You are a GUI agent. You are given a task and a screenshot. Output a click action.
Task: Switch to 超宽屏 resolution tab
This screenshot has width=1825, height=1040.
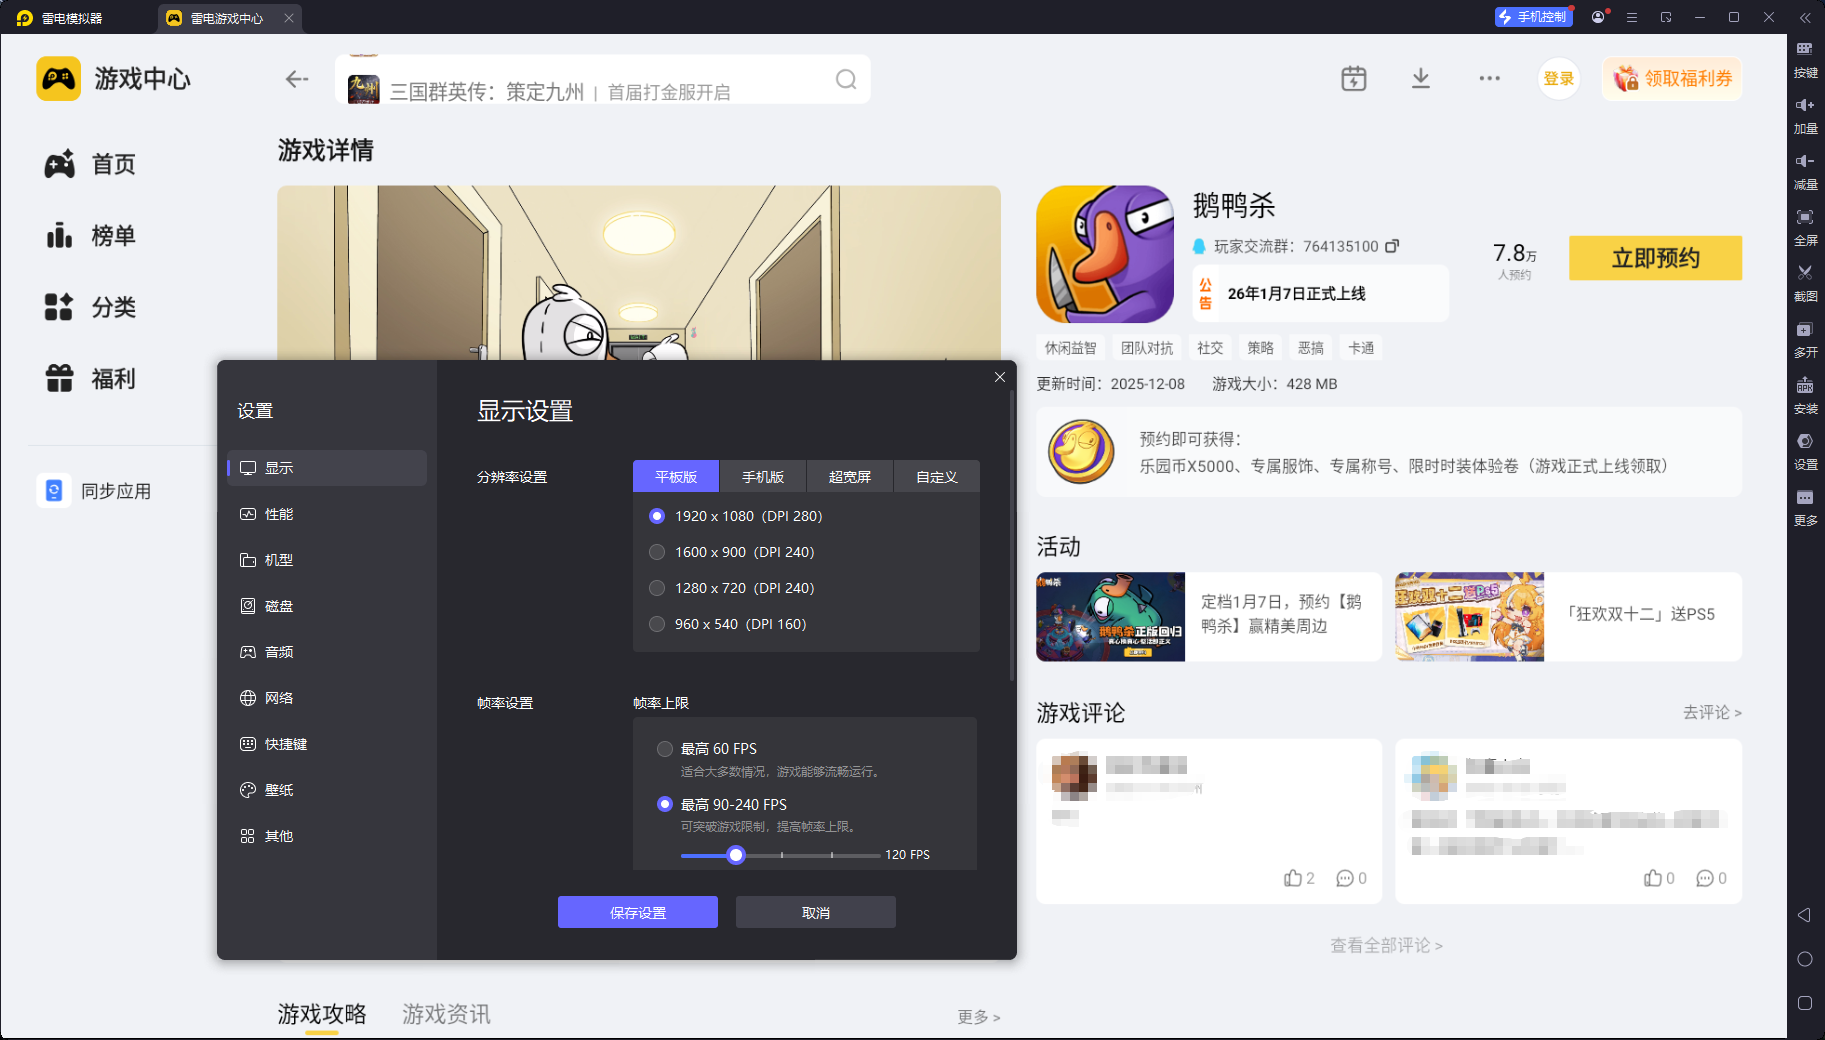click(x=850, y=477)
